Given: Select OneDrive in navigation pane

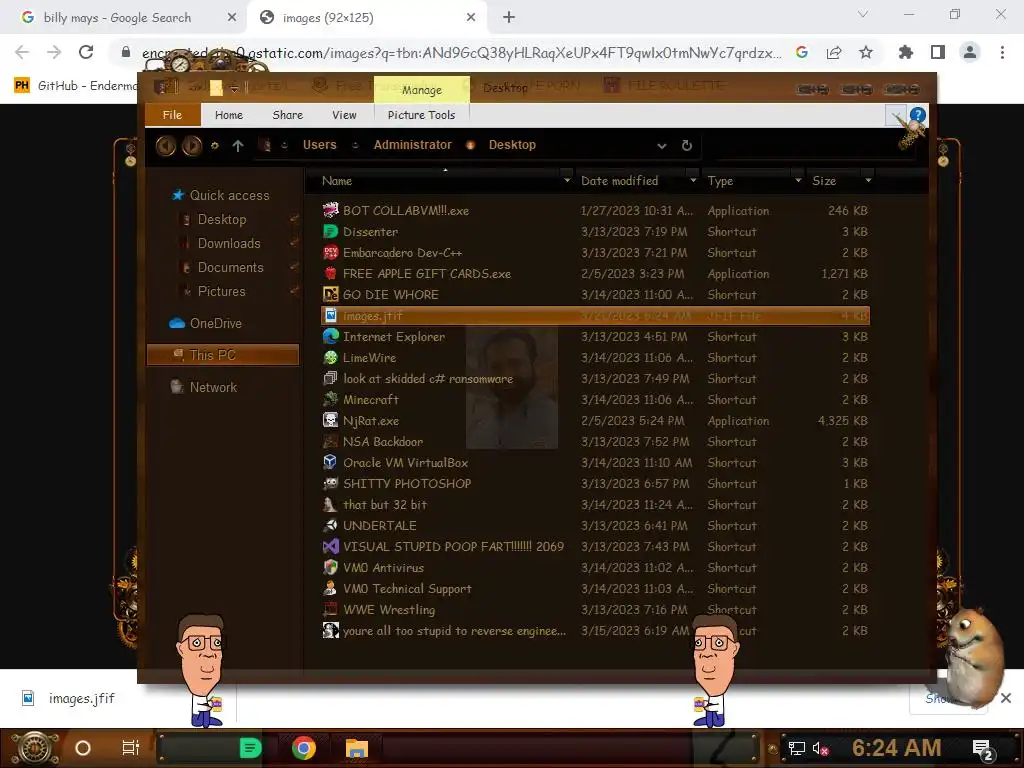Looking at the screenshot, I should [x=206, y=323].
